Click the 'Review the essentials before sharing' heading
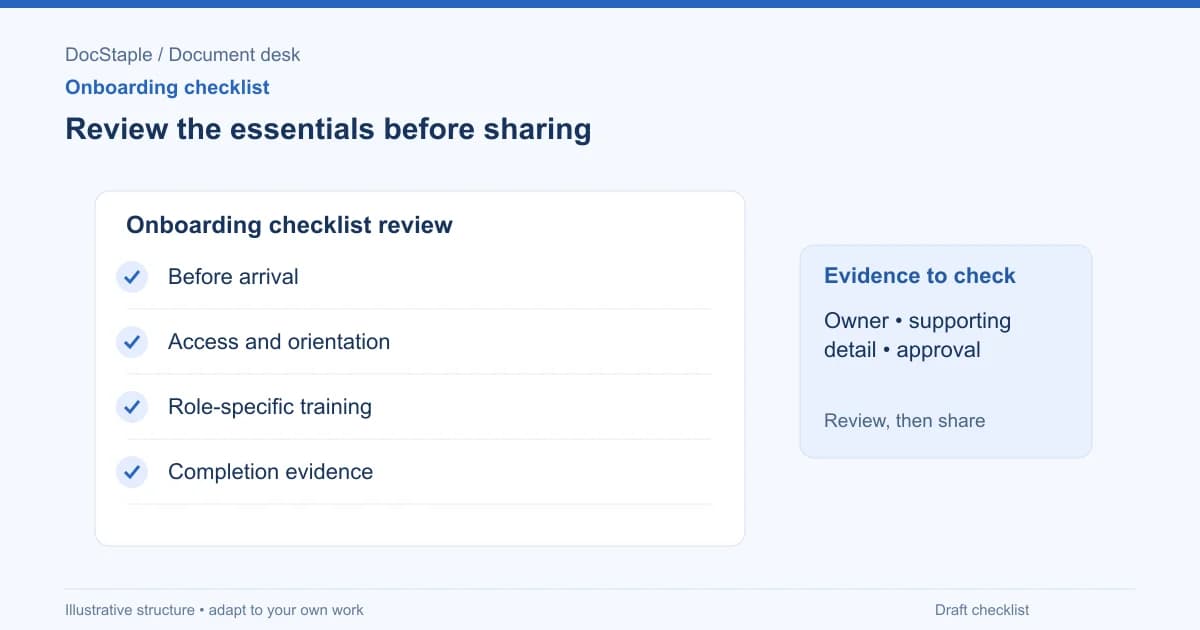Image resolution: width=1200 pixels, height=630 pixels. pyautogui.click(x=328, y=129)
